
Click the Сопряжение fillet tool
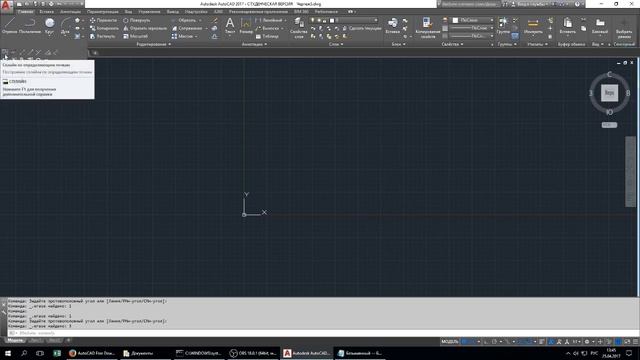[187, 28]
